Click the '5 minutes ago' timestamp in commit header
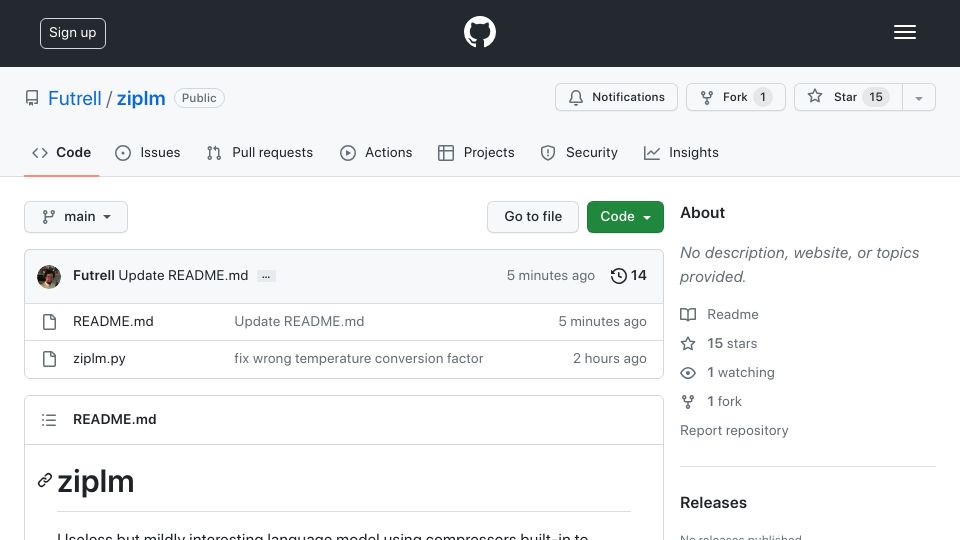 (x=550, y=276)
